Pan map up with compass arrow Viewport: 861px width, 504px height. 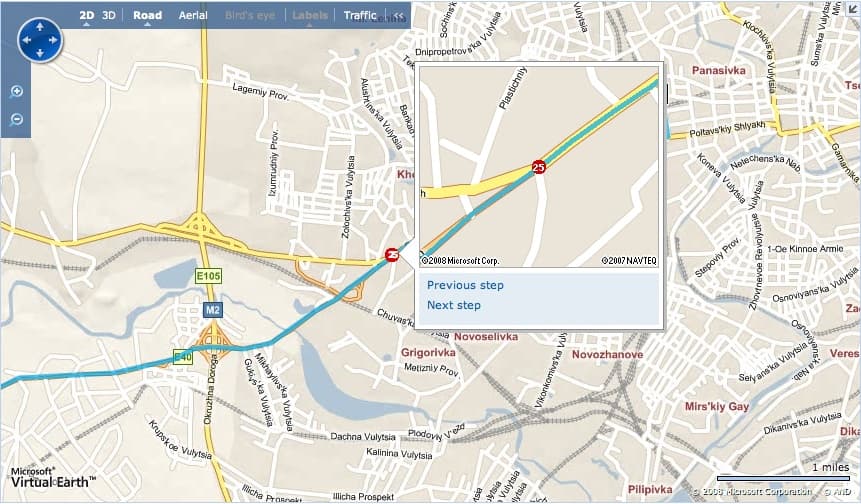40,26
